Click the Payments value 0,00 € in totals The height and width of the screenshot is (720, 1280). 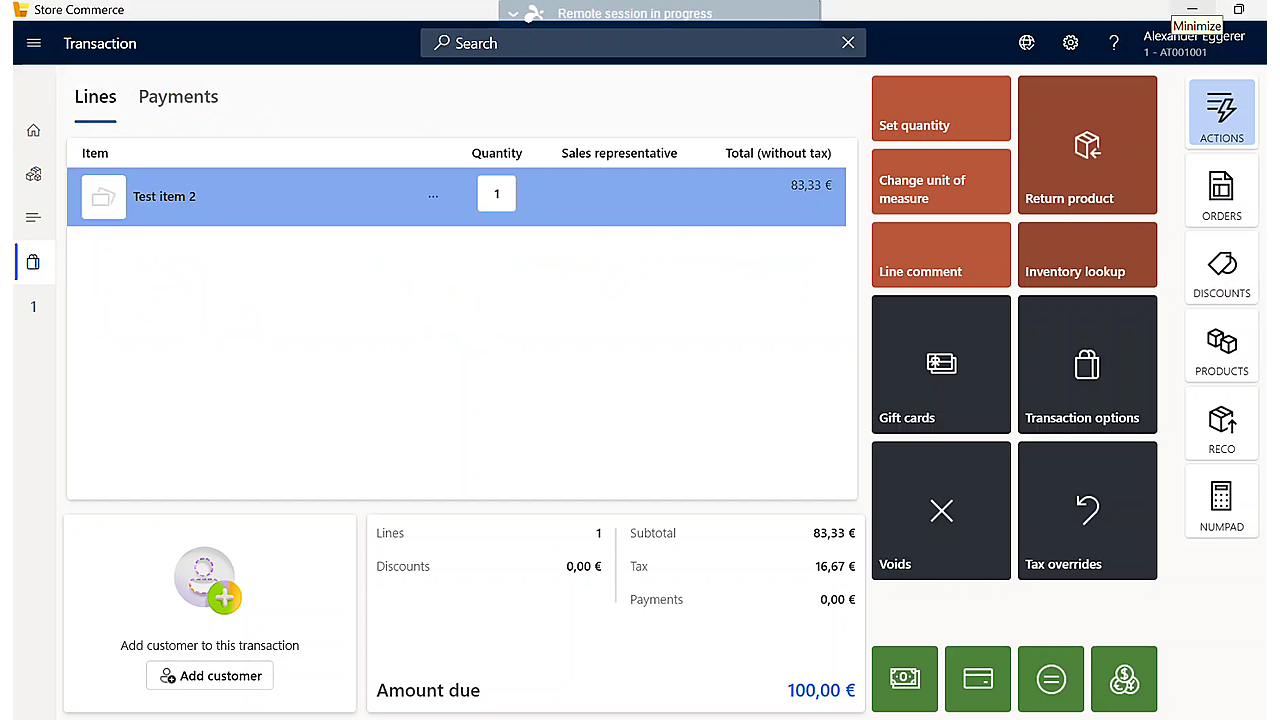[838, 600]
